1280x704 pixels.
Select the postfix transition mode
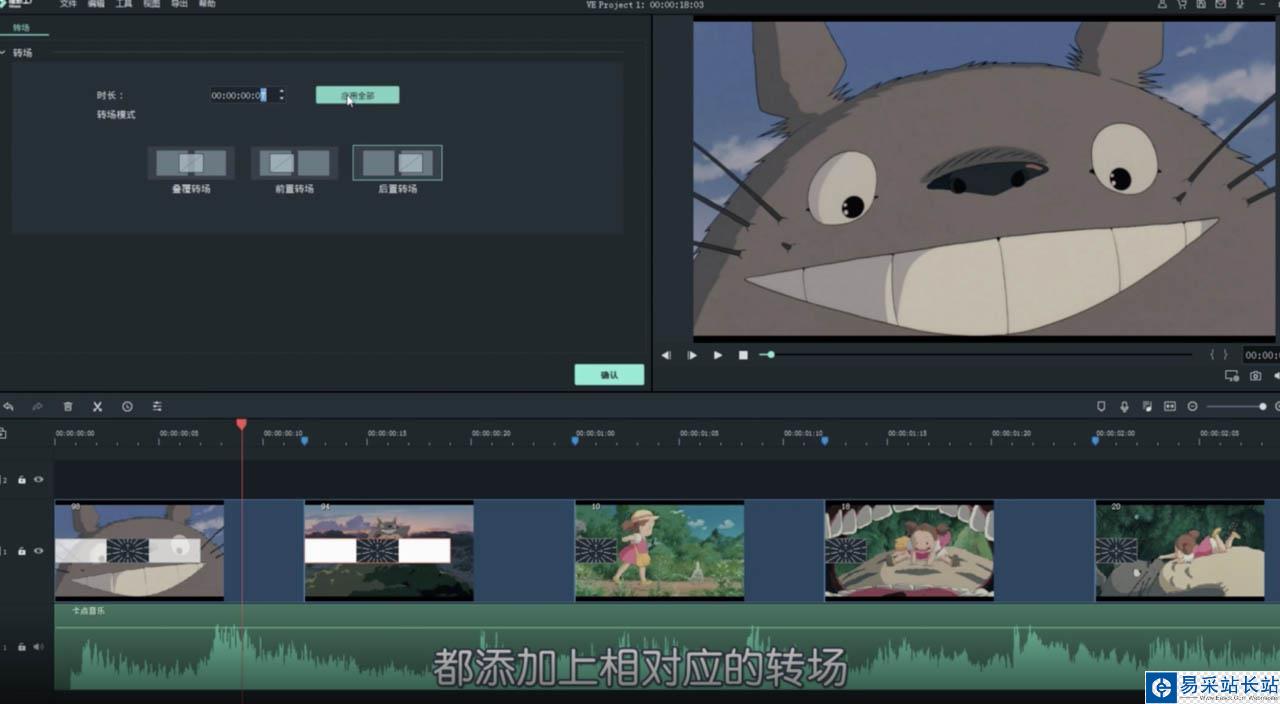click(397, 163)
